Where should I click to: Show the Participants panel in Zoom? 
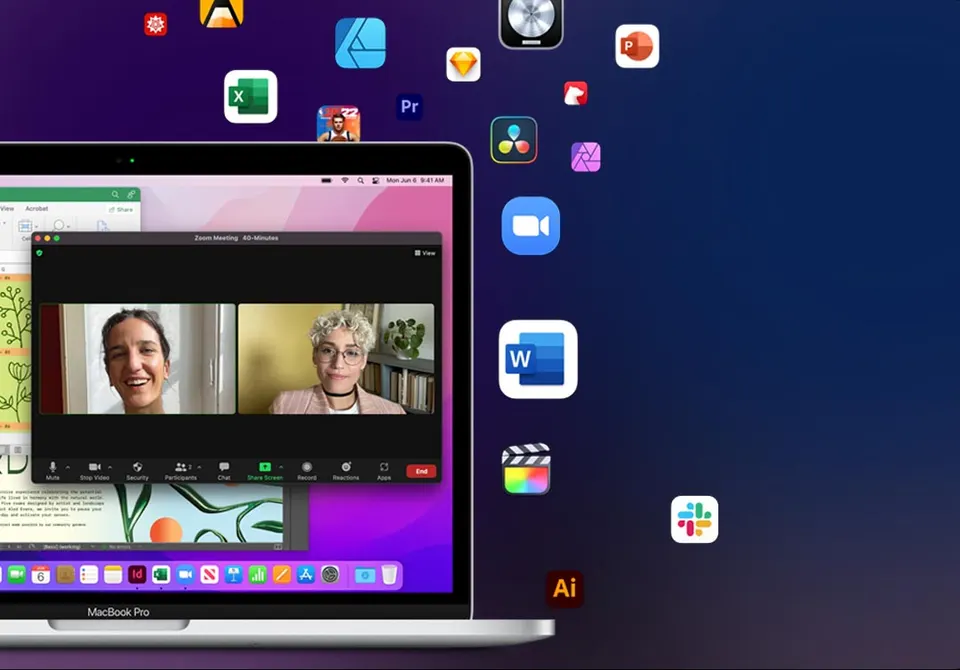coord(181,470)
